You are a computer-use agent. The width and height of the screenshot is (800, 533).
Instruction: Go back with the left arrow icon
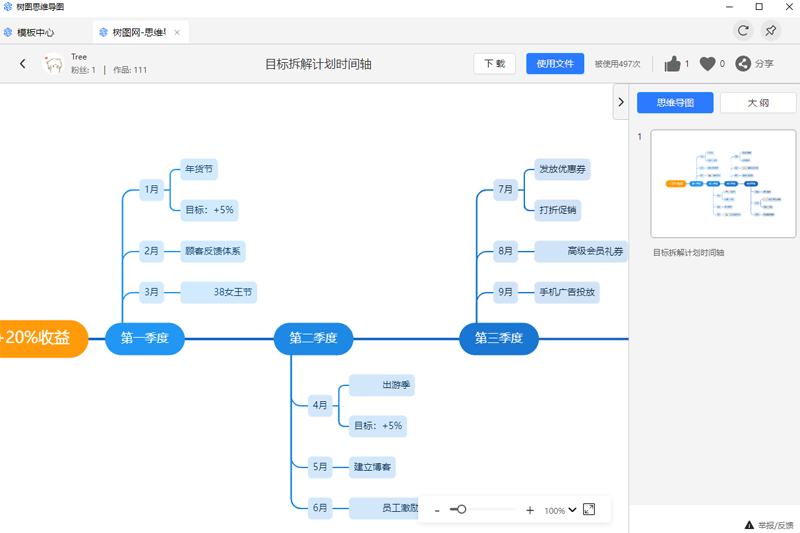(22, 64)
